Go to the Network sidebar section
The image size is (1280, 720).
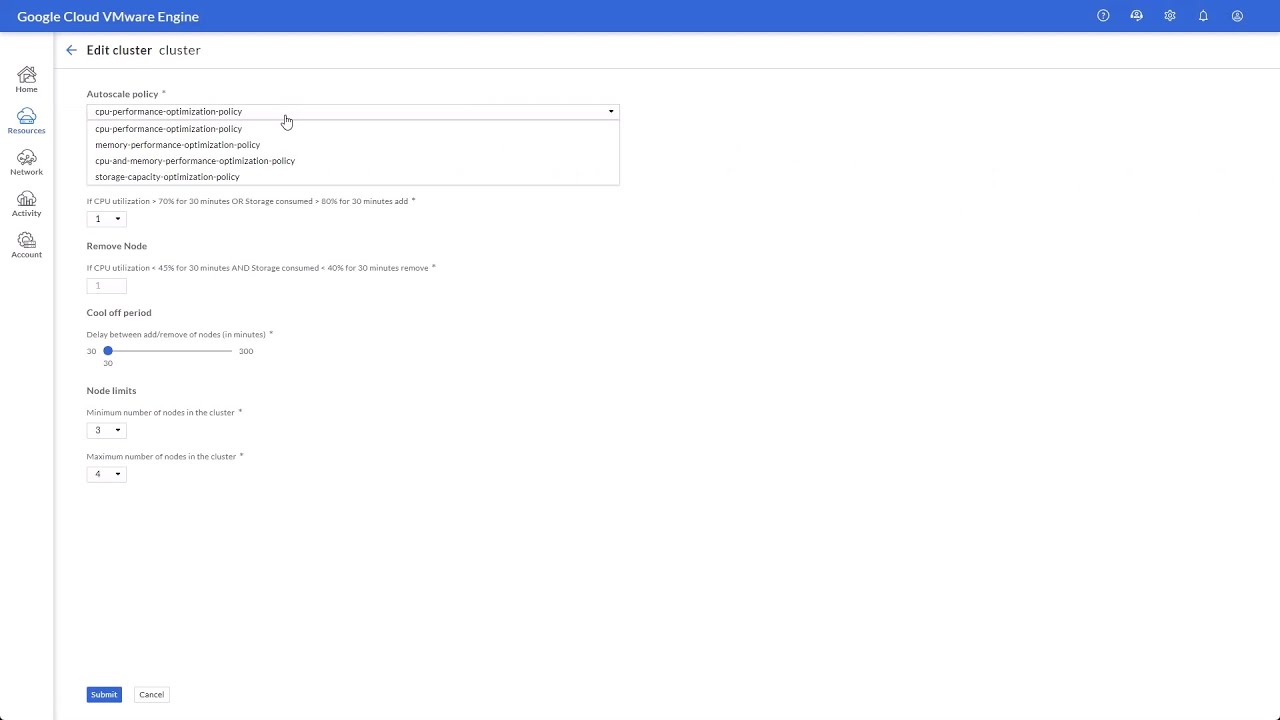[26, 162]
